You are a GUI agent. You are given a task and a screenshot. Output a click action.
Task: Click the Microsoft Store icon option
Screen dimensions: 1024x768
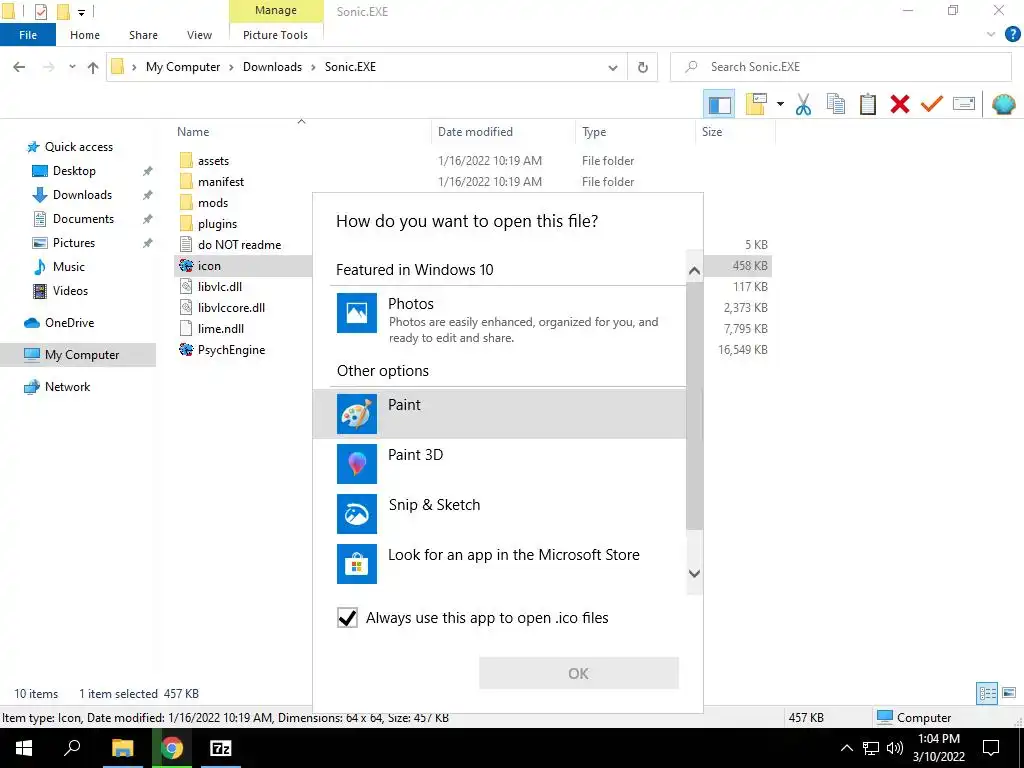(x=357, y=564)
